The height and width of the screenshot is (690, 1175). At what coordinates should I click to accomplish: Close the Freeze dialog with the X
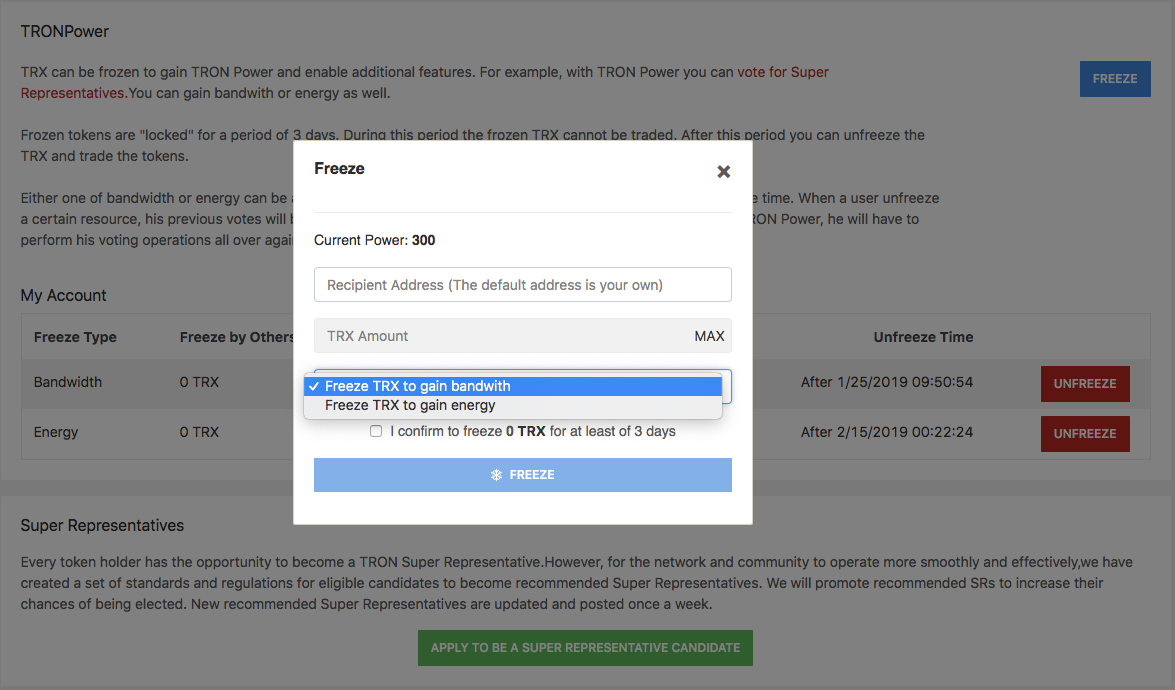pyautogui.click(x=723, y=172)
